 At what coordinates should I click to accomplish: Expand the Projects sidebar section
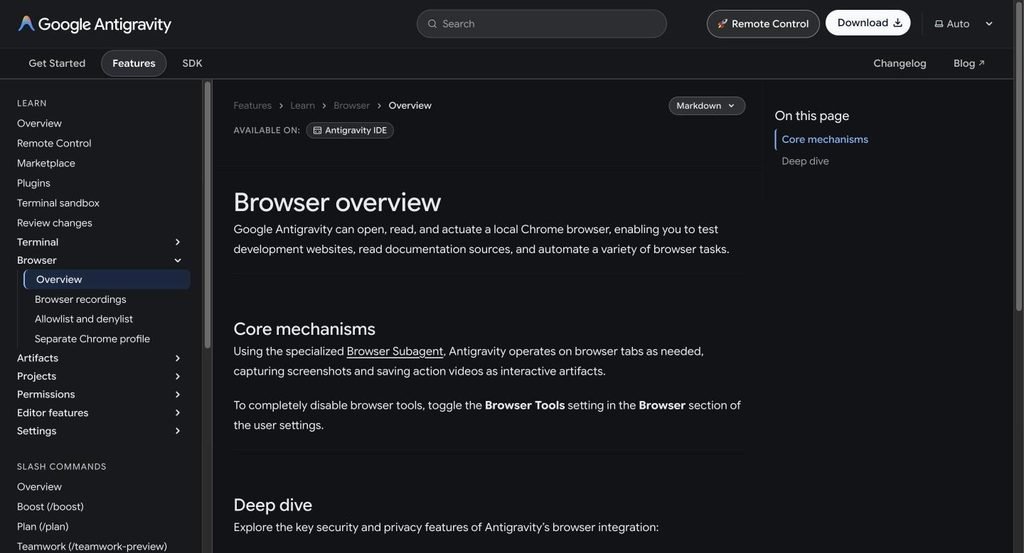(178, 377)
